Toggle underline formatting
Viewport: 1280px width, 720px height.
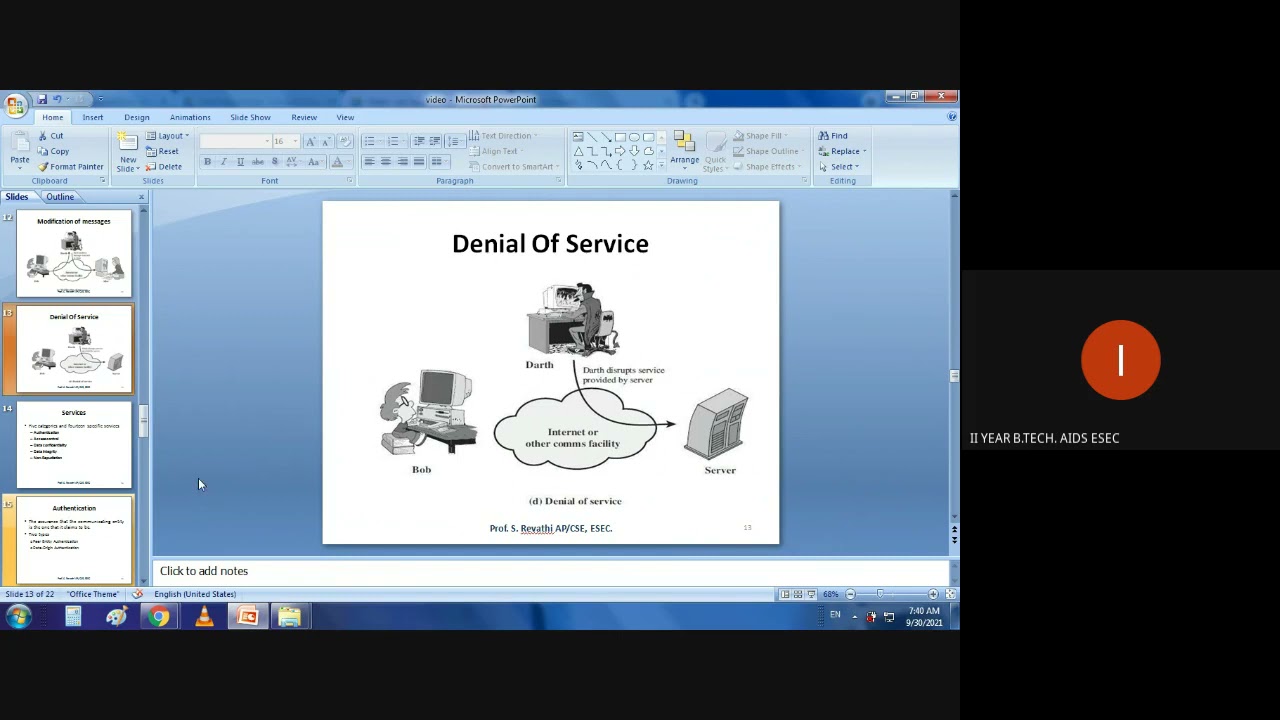pyautogui.click(x=240, y=162)
